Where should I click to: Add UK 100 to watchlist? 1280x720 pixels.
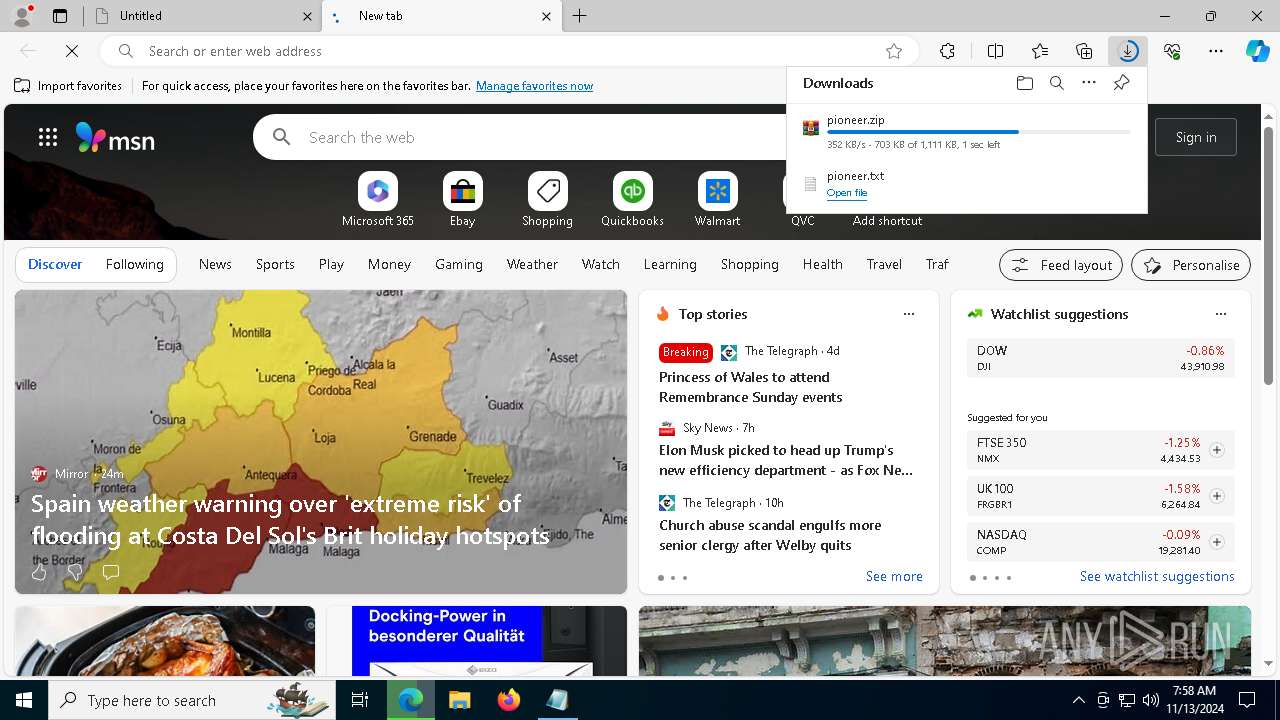click(x=1216, y=496)
